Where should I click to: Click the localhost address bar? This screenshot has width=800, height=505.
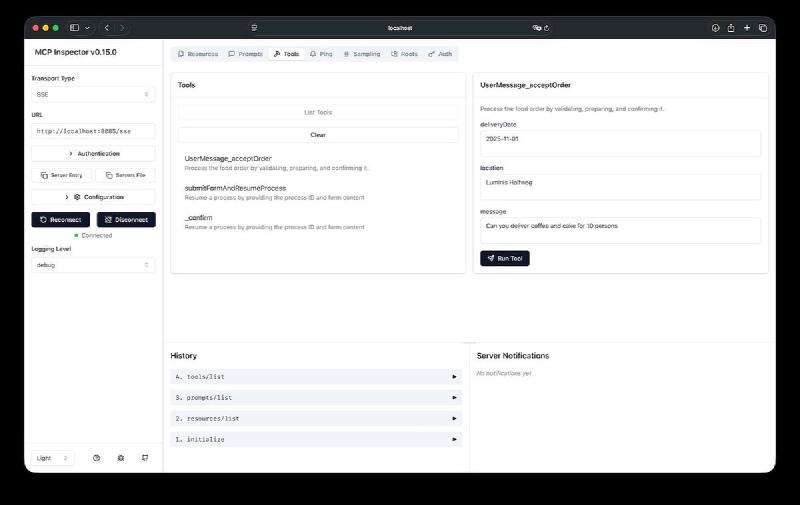(399, 28)
